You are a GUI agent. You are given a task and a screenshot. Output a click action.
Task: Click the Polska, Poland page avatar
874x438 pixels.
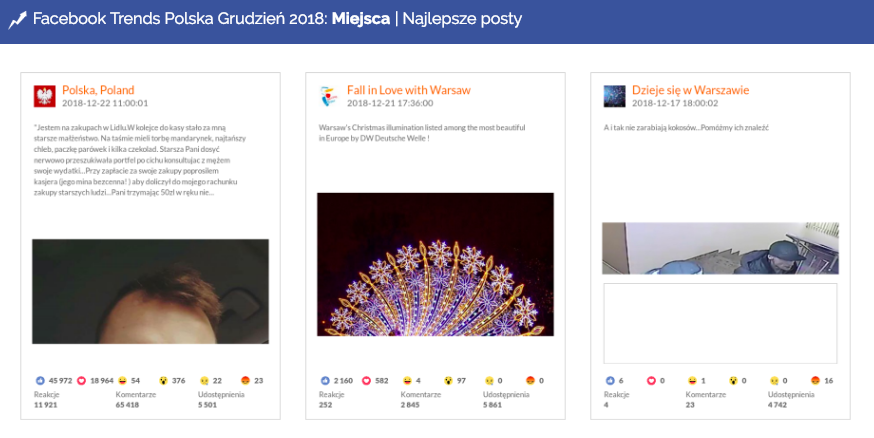[44, 96]
